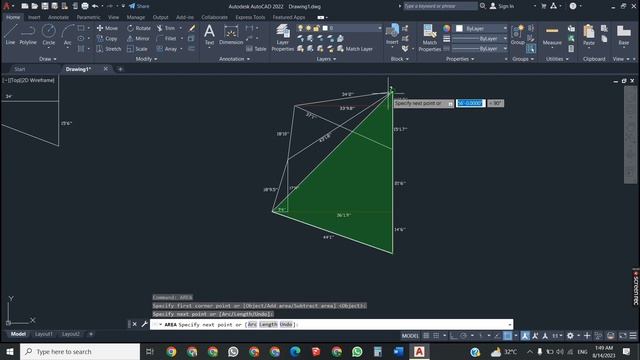Click the Mirror tool

pos(138,38)
